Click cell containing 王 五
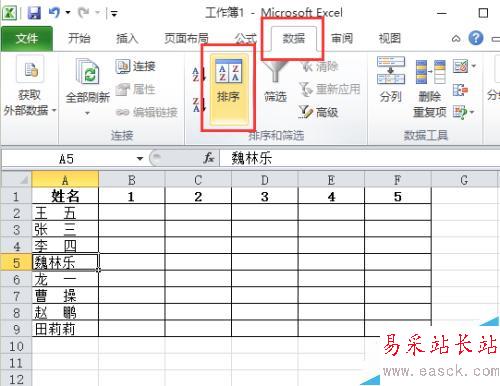Image resolution: width=500 pixels, height=386 pixels. tap(65, 213)
